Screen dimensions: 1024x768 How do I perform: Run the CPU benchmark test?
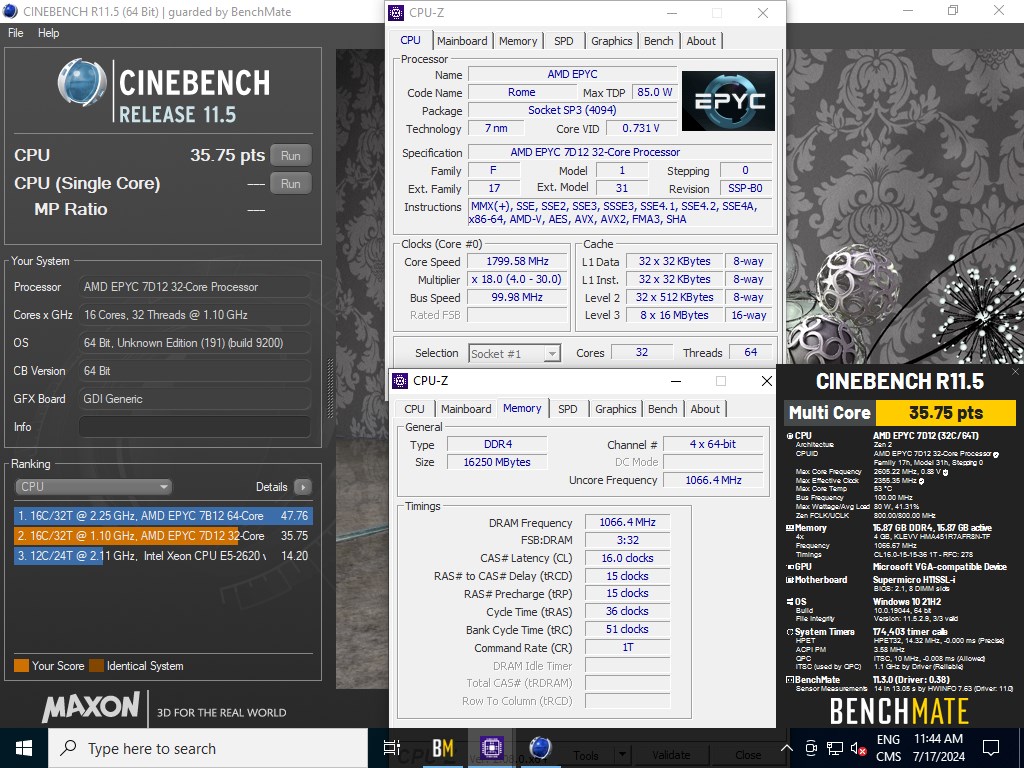(x=291, y=155)
